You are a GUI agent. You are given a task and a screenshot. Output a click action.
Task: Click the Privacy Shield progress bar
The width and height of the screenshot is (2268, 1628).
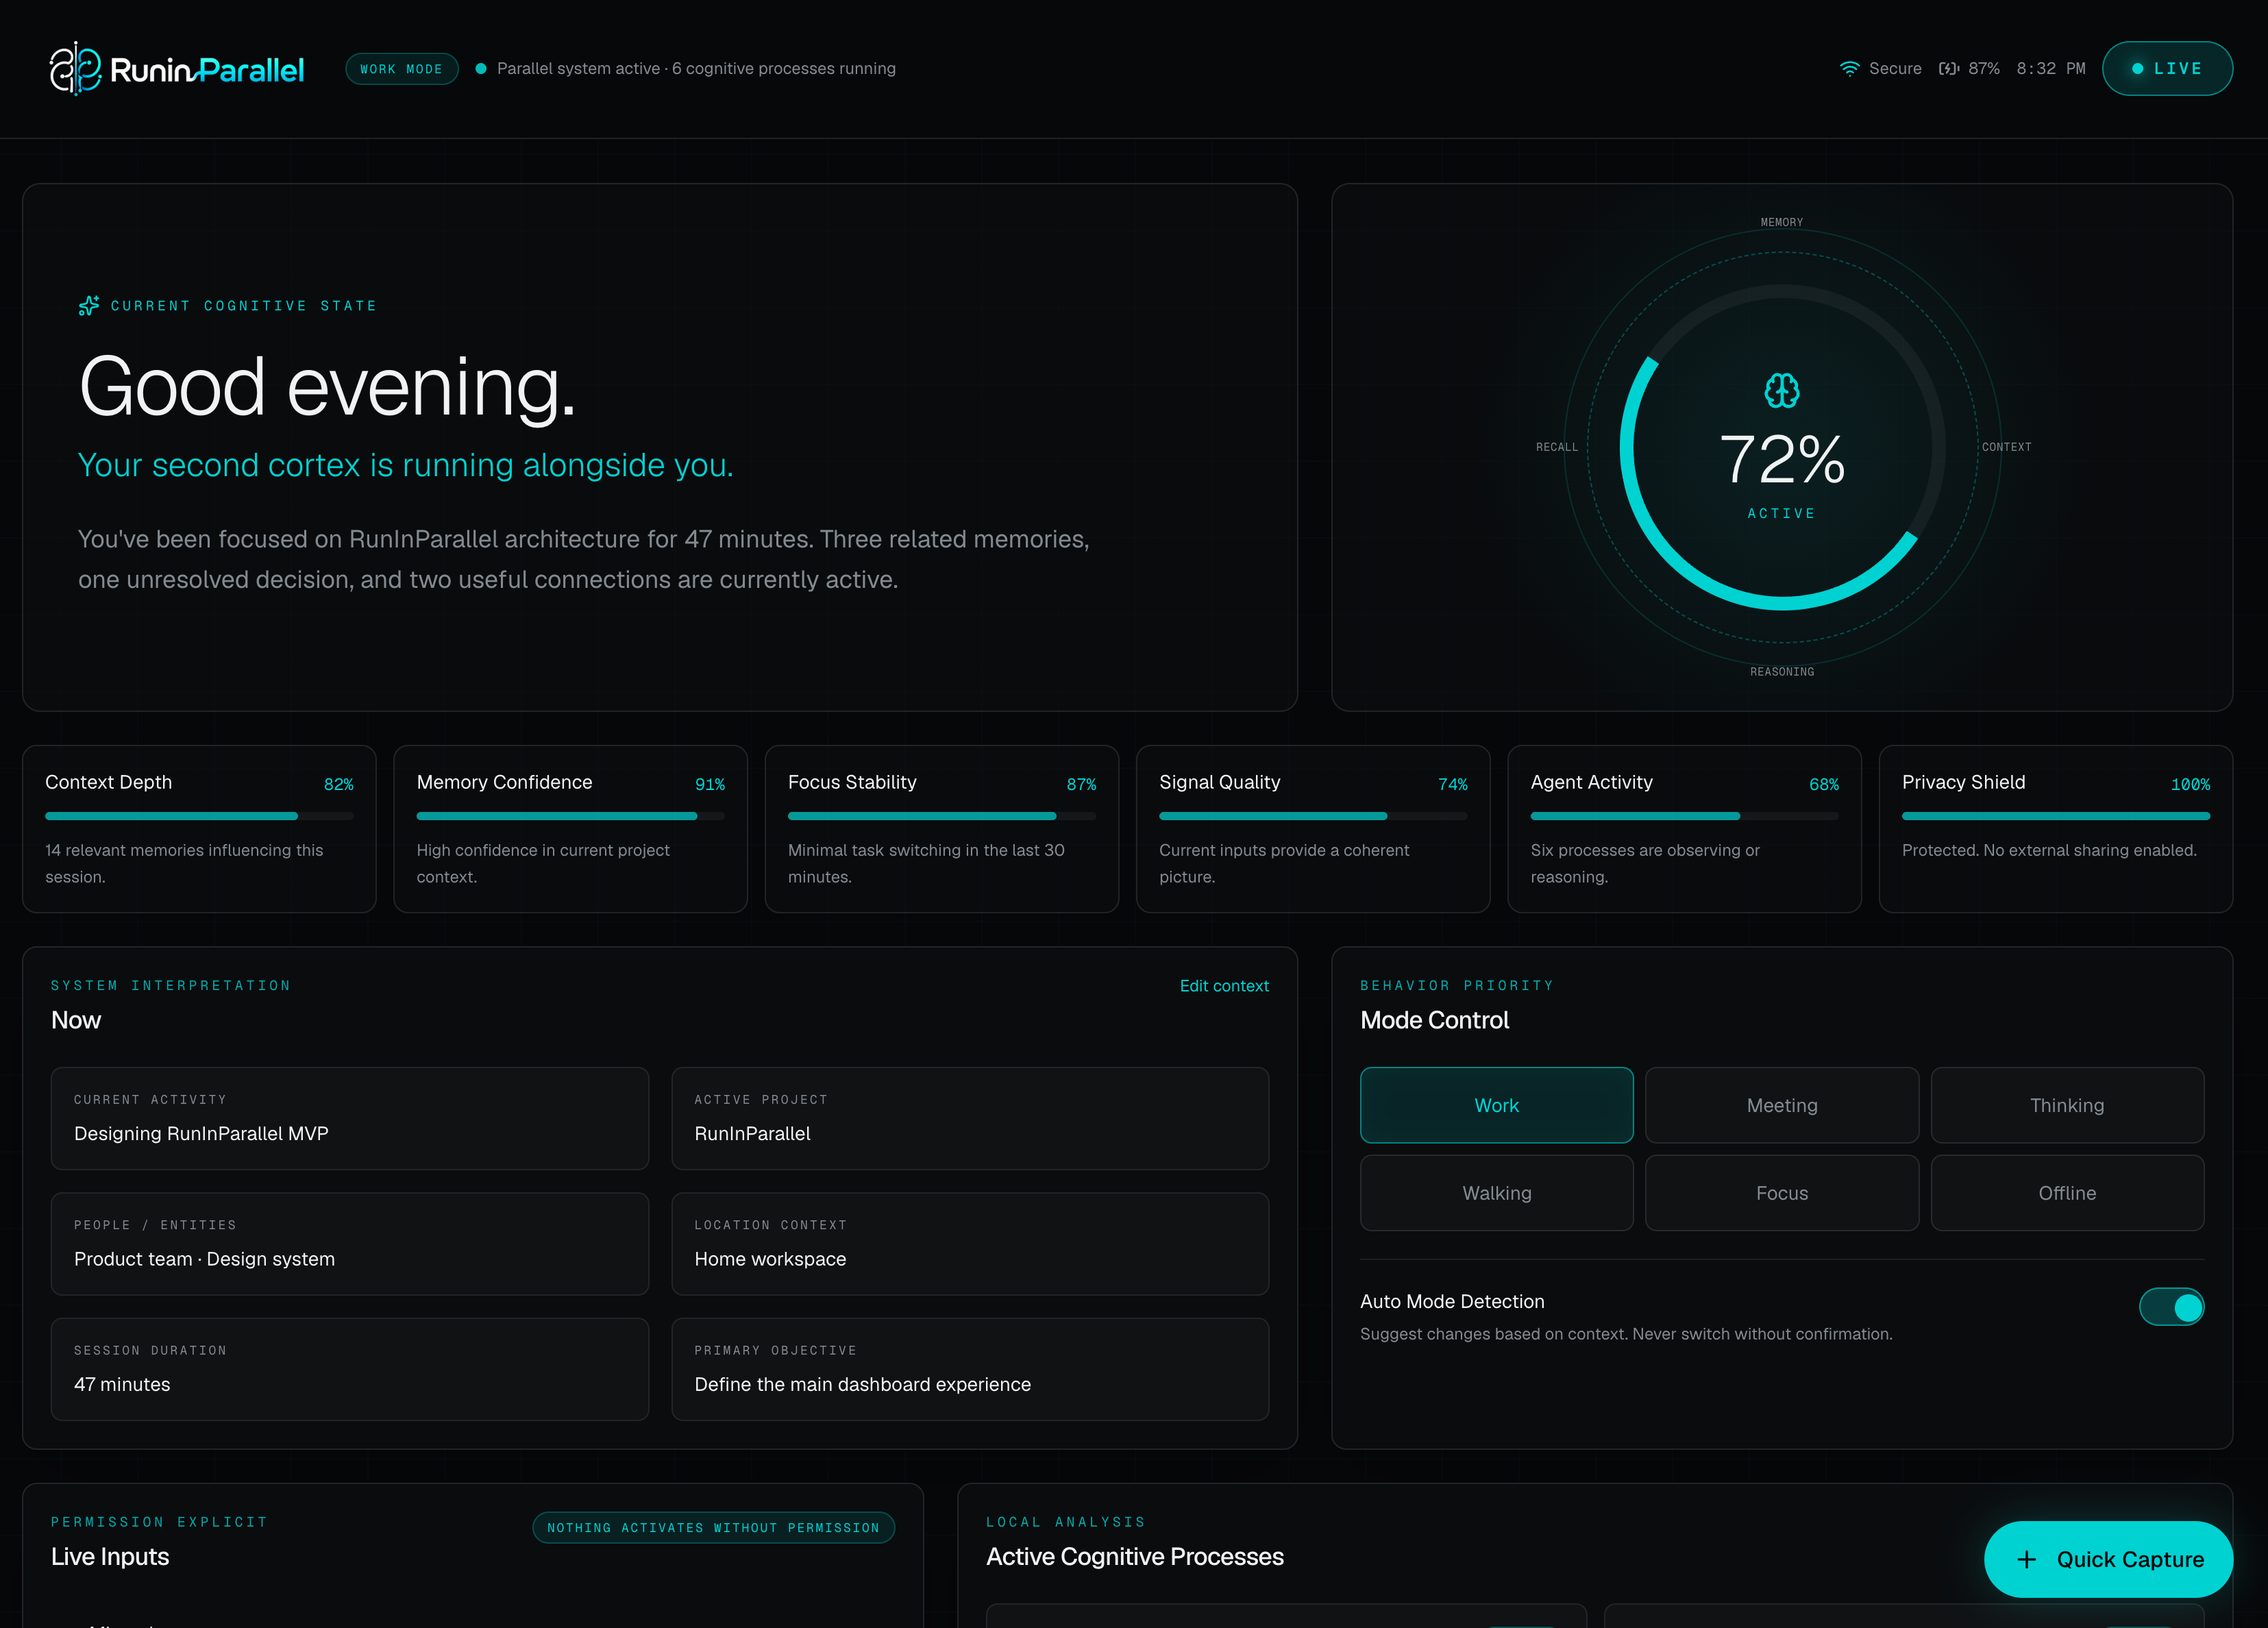2055,816
